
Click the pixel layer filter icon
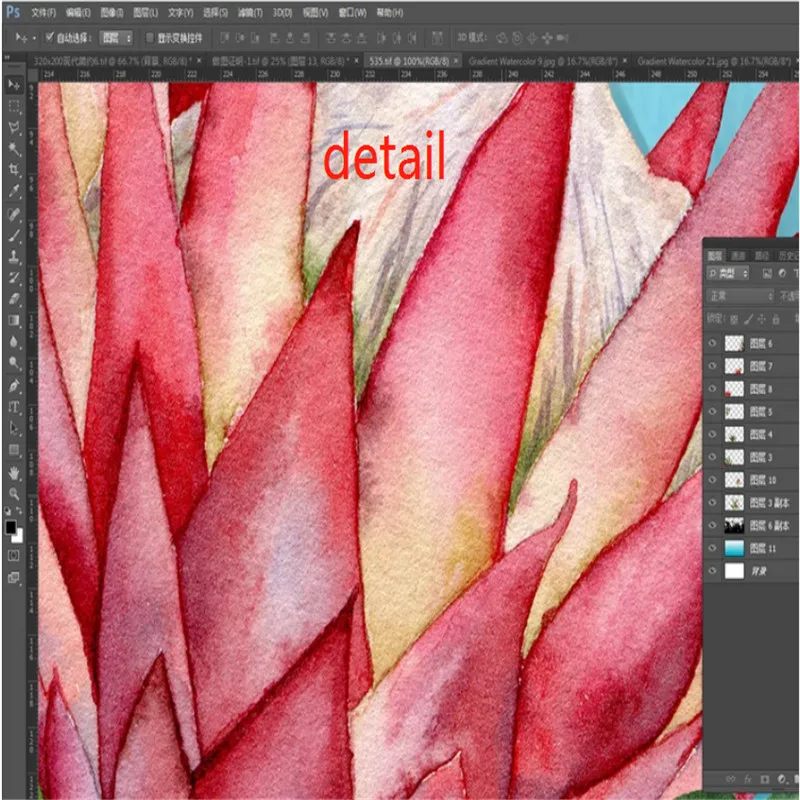pos(767,274)
